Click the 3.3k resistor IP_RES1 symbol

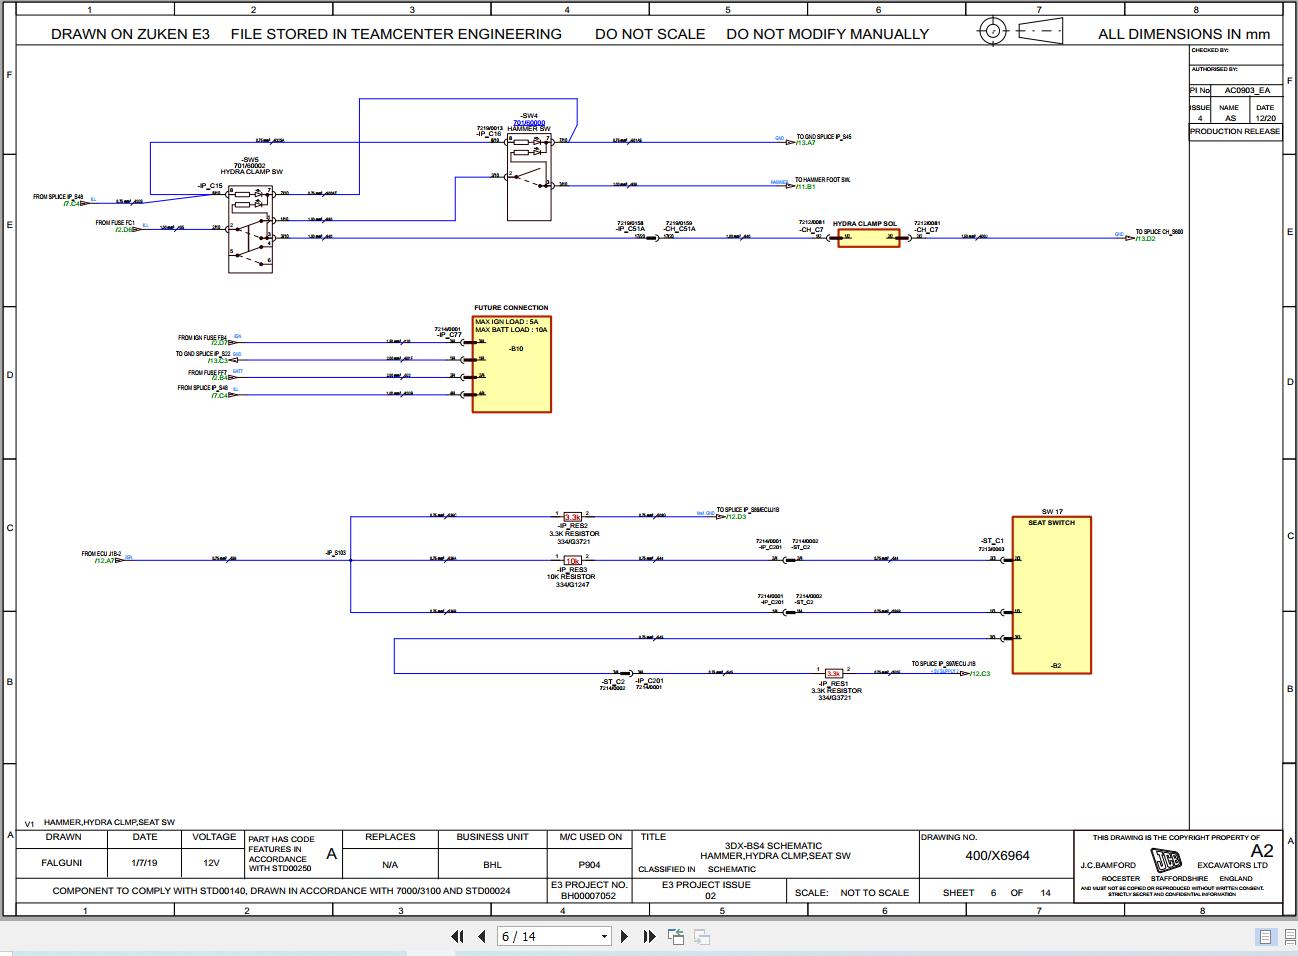[833, 674]
